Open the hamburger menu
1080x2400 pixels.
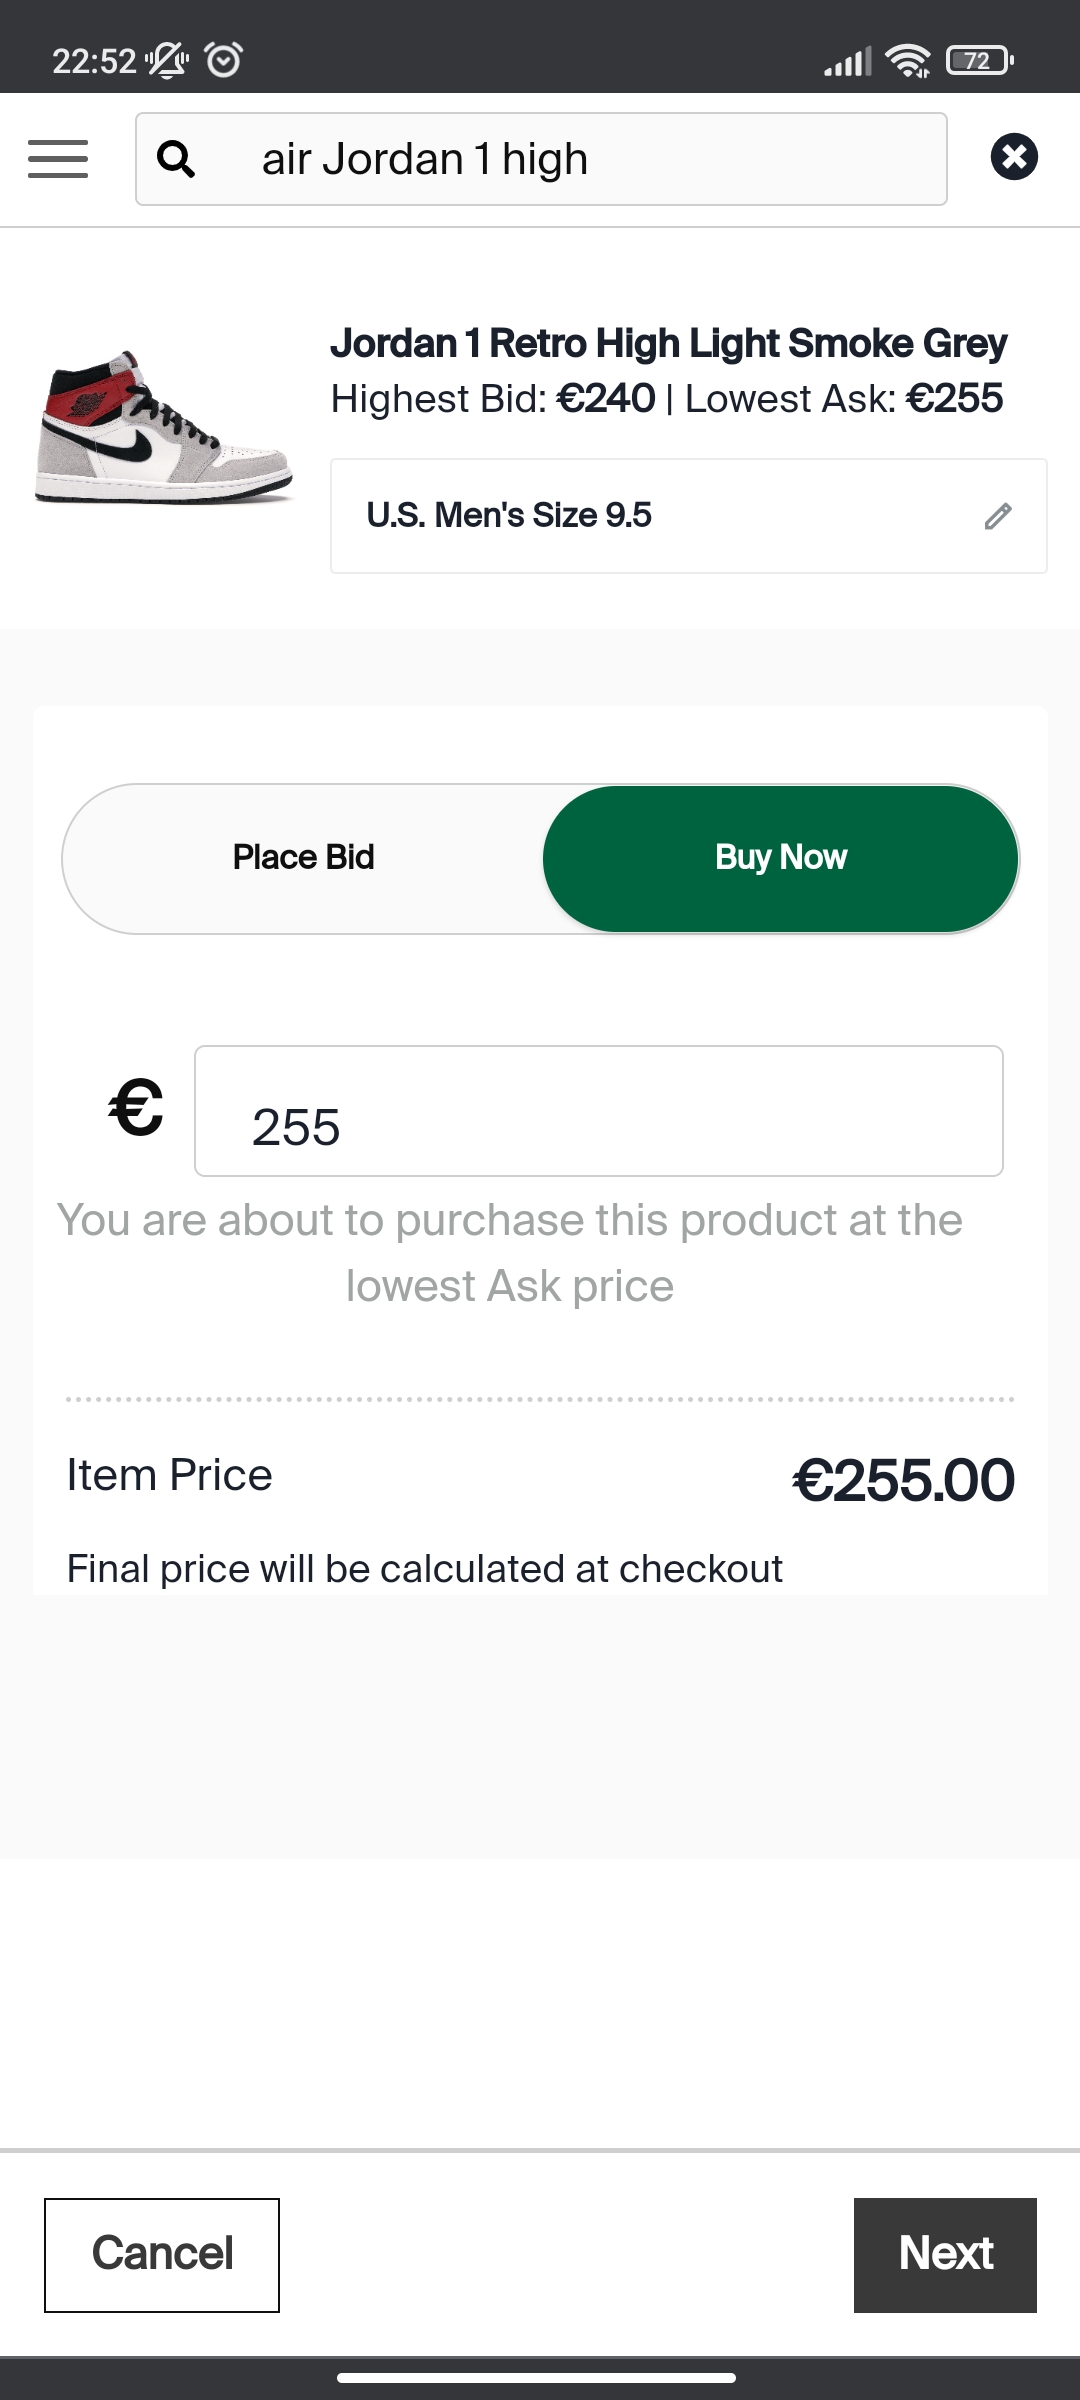(x=58, y=159)
